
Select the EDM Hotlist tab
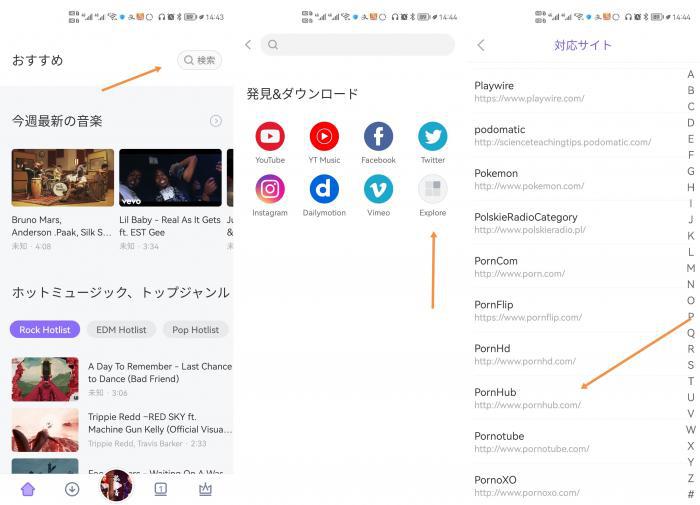(121, 330)
